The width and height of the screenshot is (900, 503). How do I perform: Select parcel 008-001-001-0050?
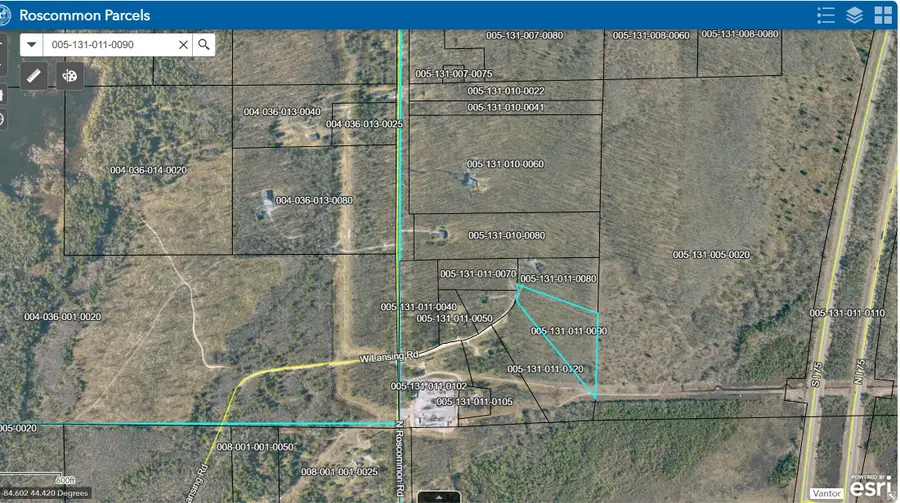[x=254, y=447]
